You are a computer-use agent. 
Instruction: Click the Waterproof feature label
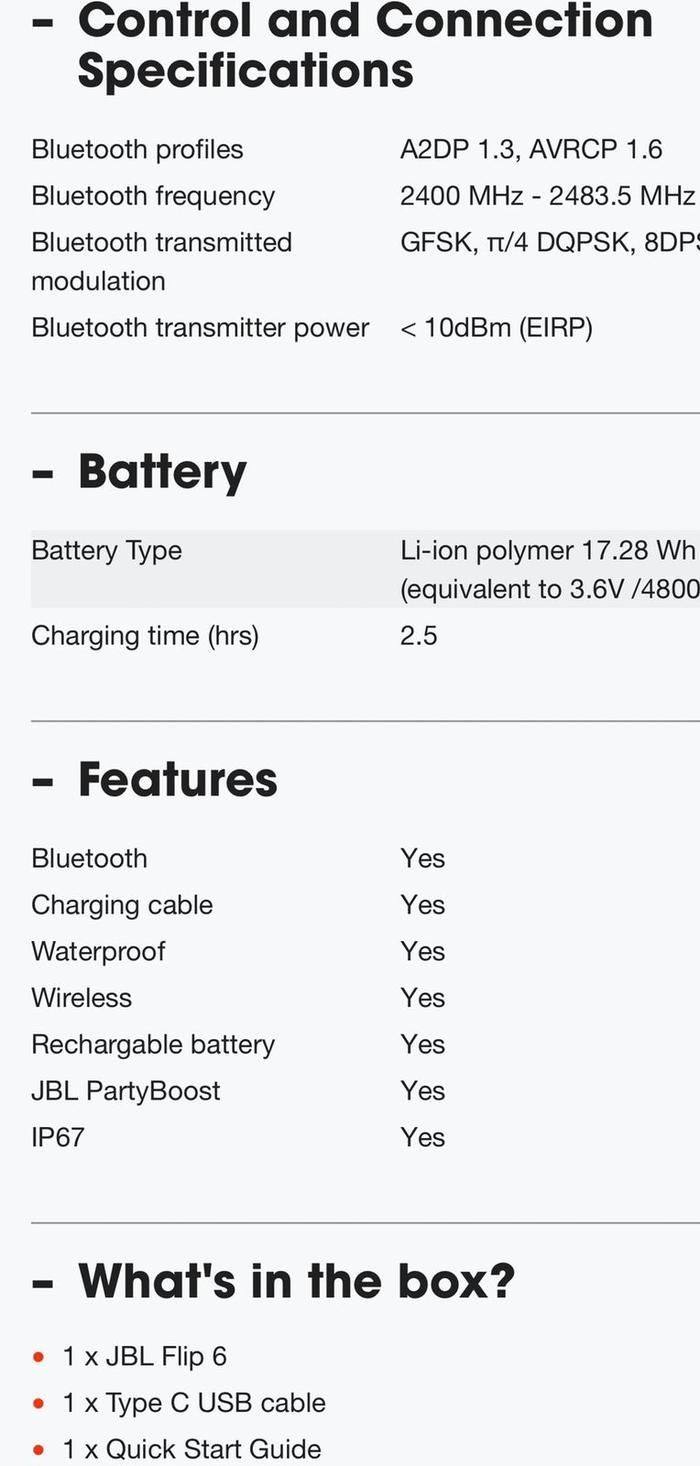[98, 951]
